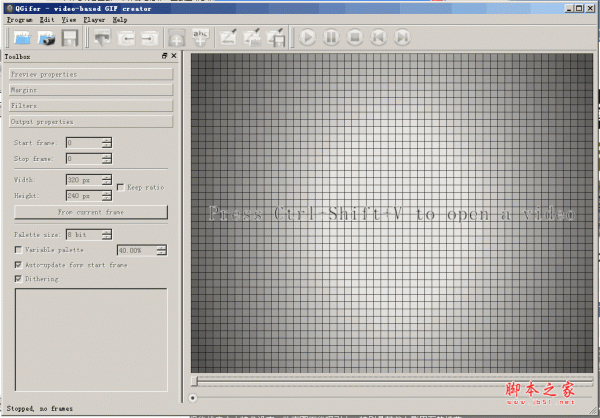Insert an object with the plus icon
This screenshot has height=418, width=600.
point(177,37)
